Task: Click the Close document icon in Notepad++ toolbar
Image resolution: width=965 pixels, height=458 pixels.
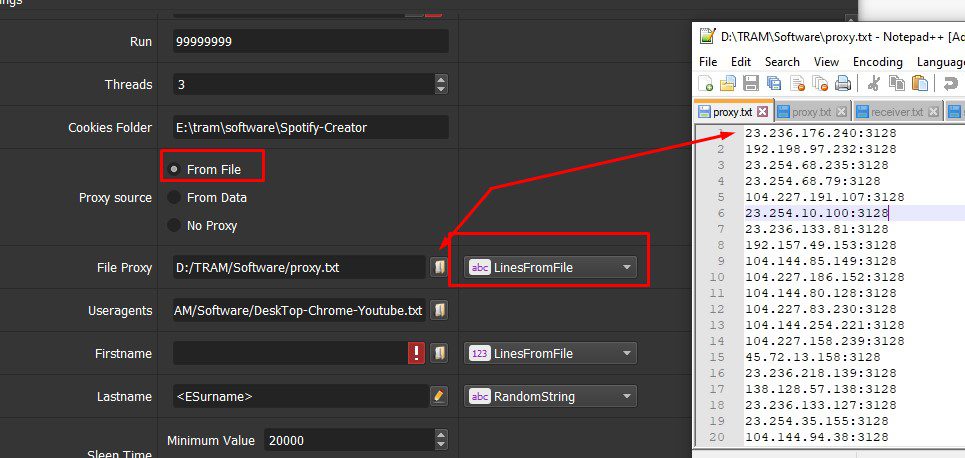Action: [798, 83]
